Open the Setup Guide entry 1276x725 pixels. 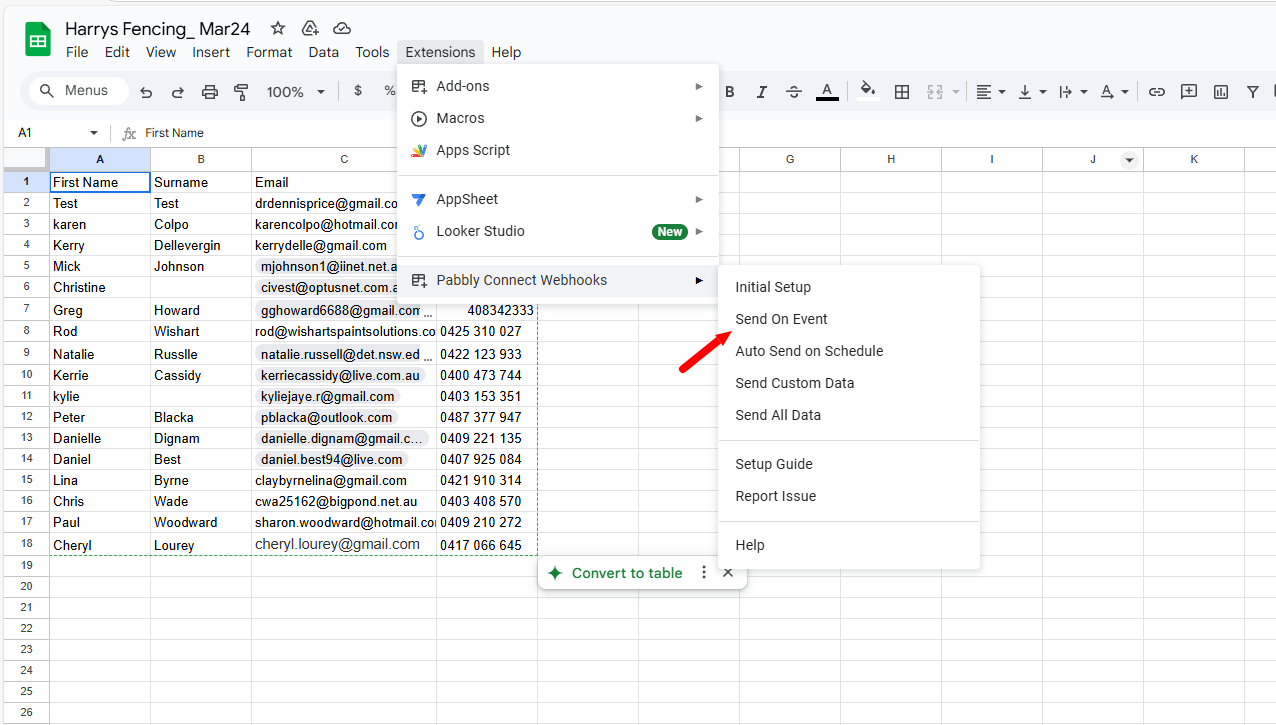click(x=849, y=464)
